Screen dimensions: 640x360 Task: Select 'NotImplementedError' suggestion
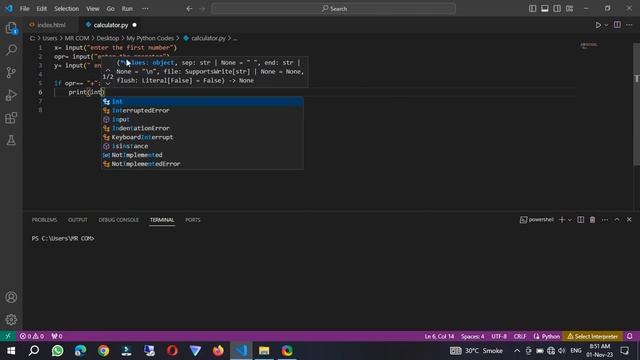(x=202, y=164)
